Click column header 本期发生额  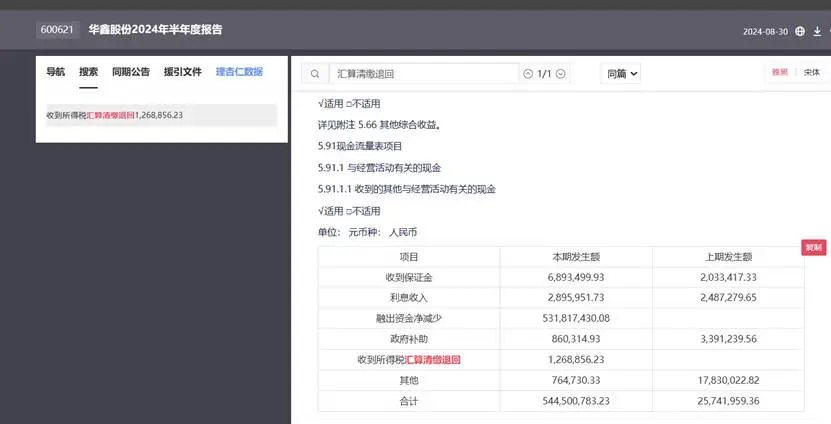tap(576, 257)
